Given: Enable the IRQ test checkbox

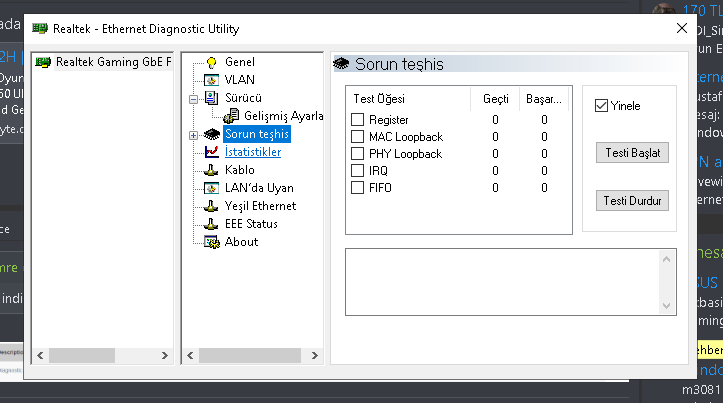Looking at the screenshot, I should [x=357, y=171].
